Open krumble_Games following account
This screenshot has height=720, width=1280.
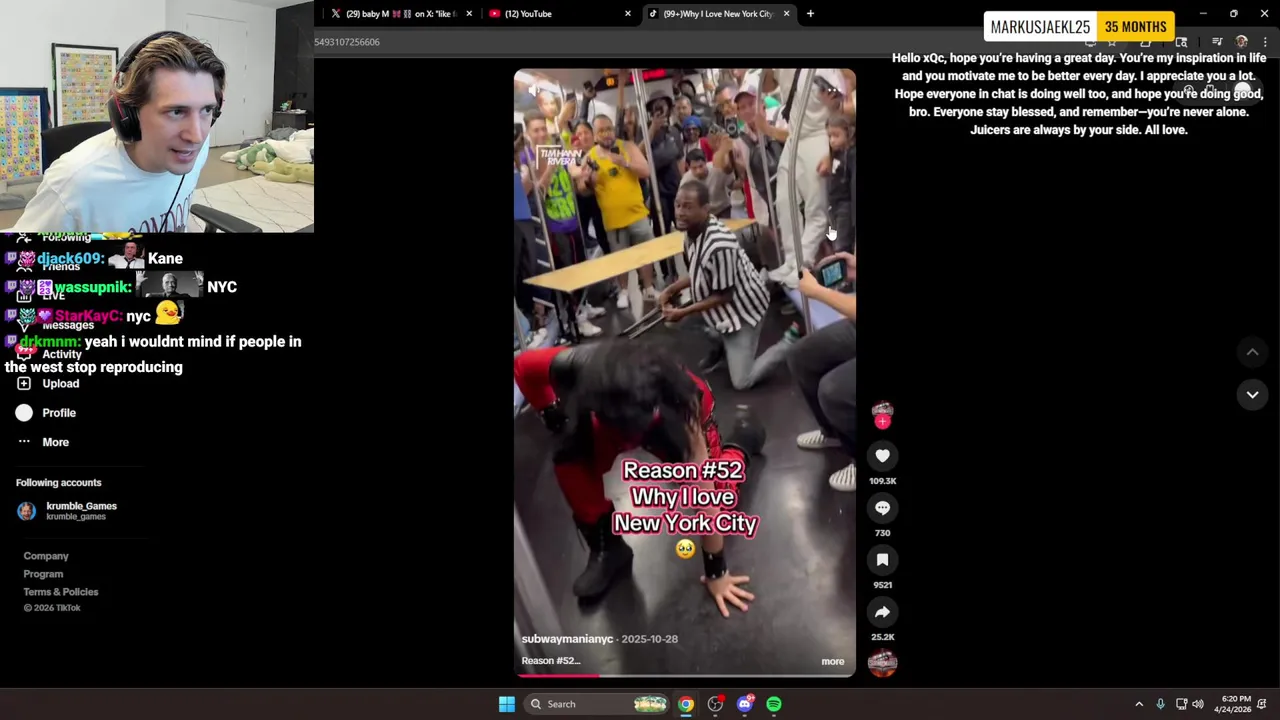[x=81, y=511]
